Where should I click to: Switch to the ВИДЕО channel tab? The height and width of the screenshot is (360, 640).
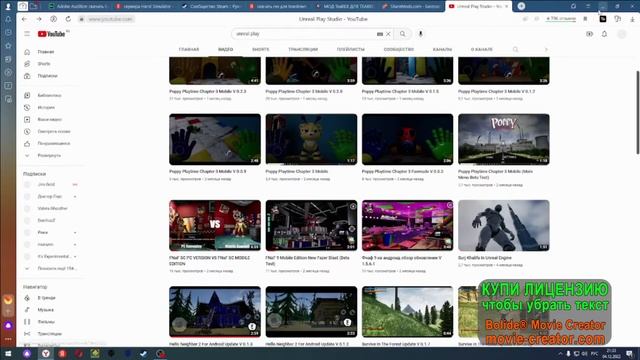pyautogui.click(x=225, y=49)
